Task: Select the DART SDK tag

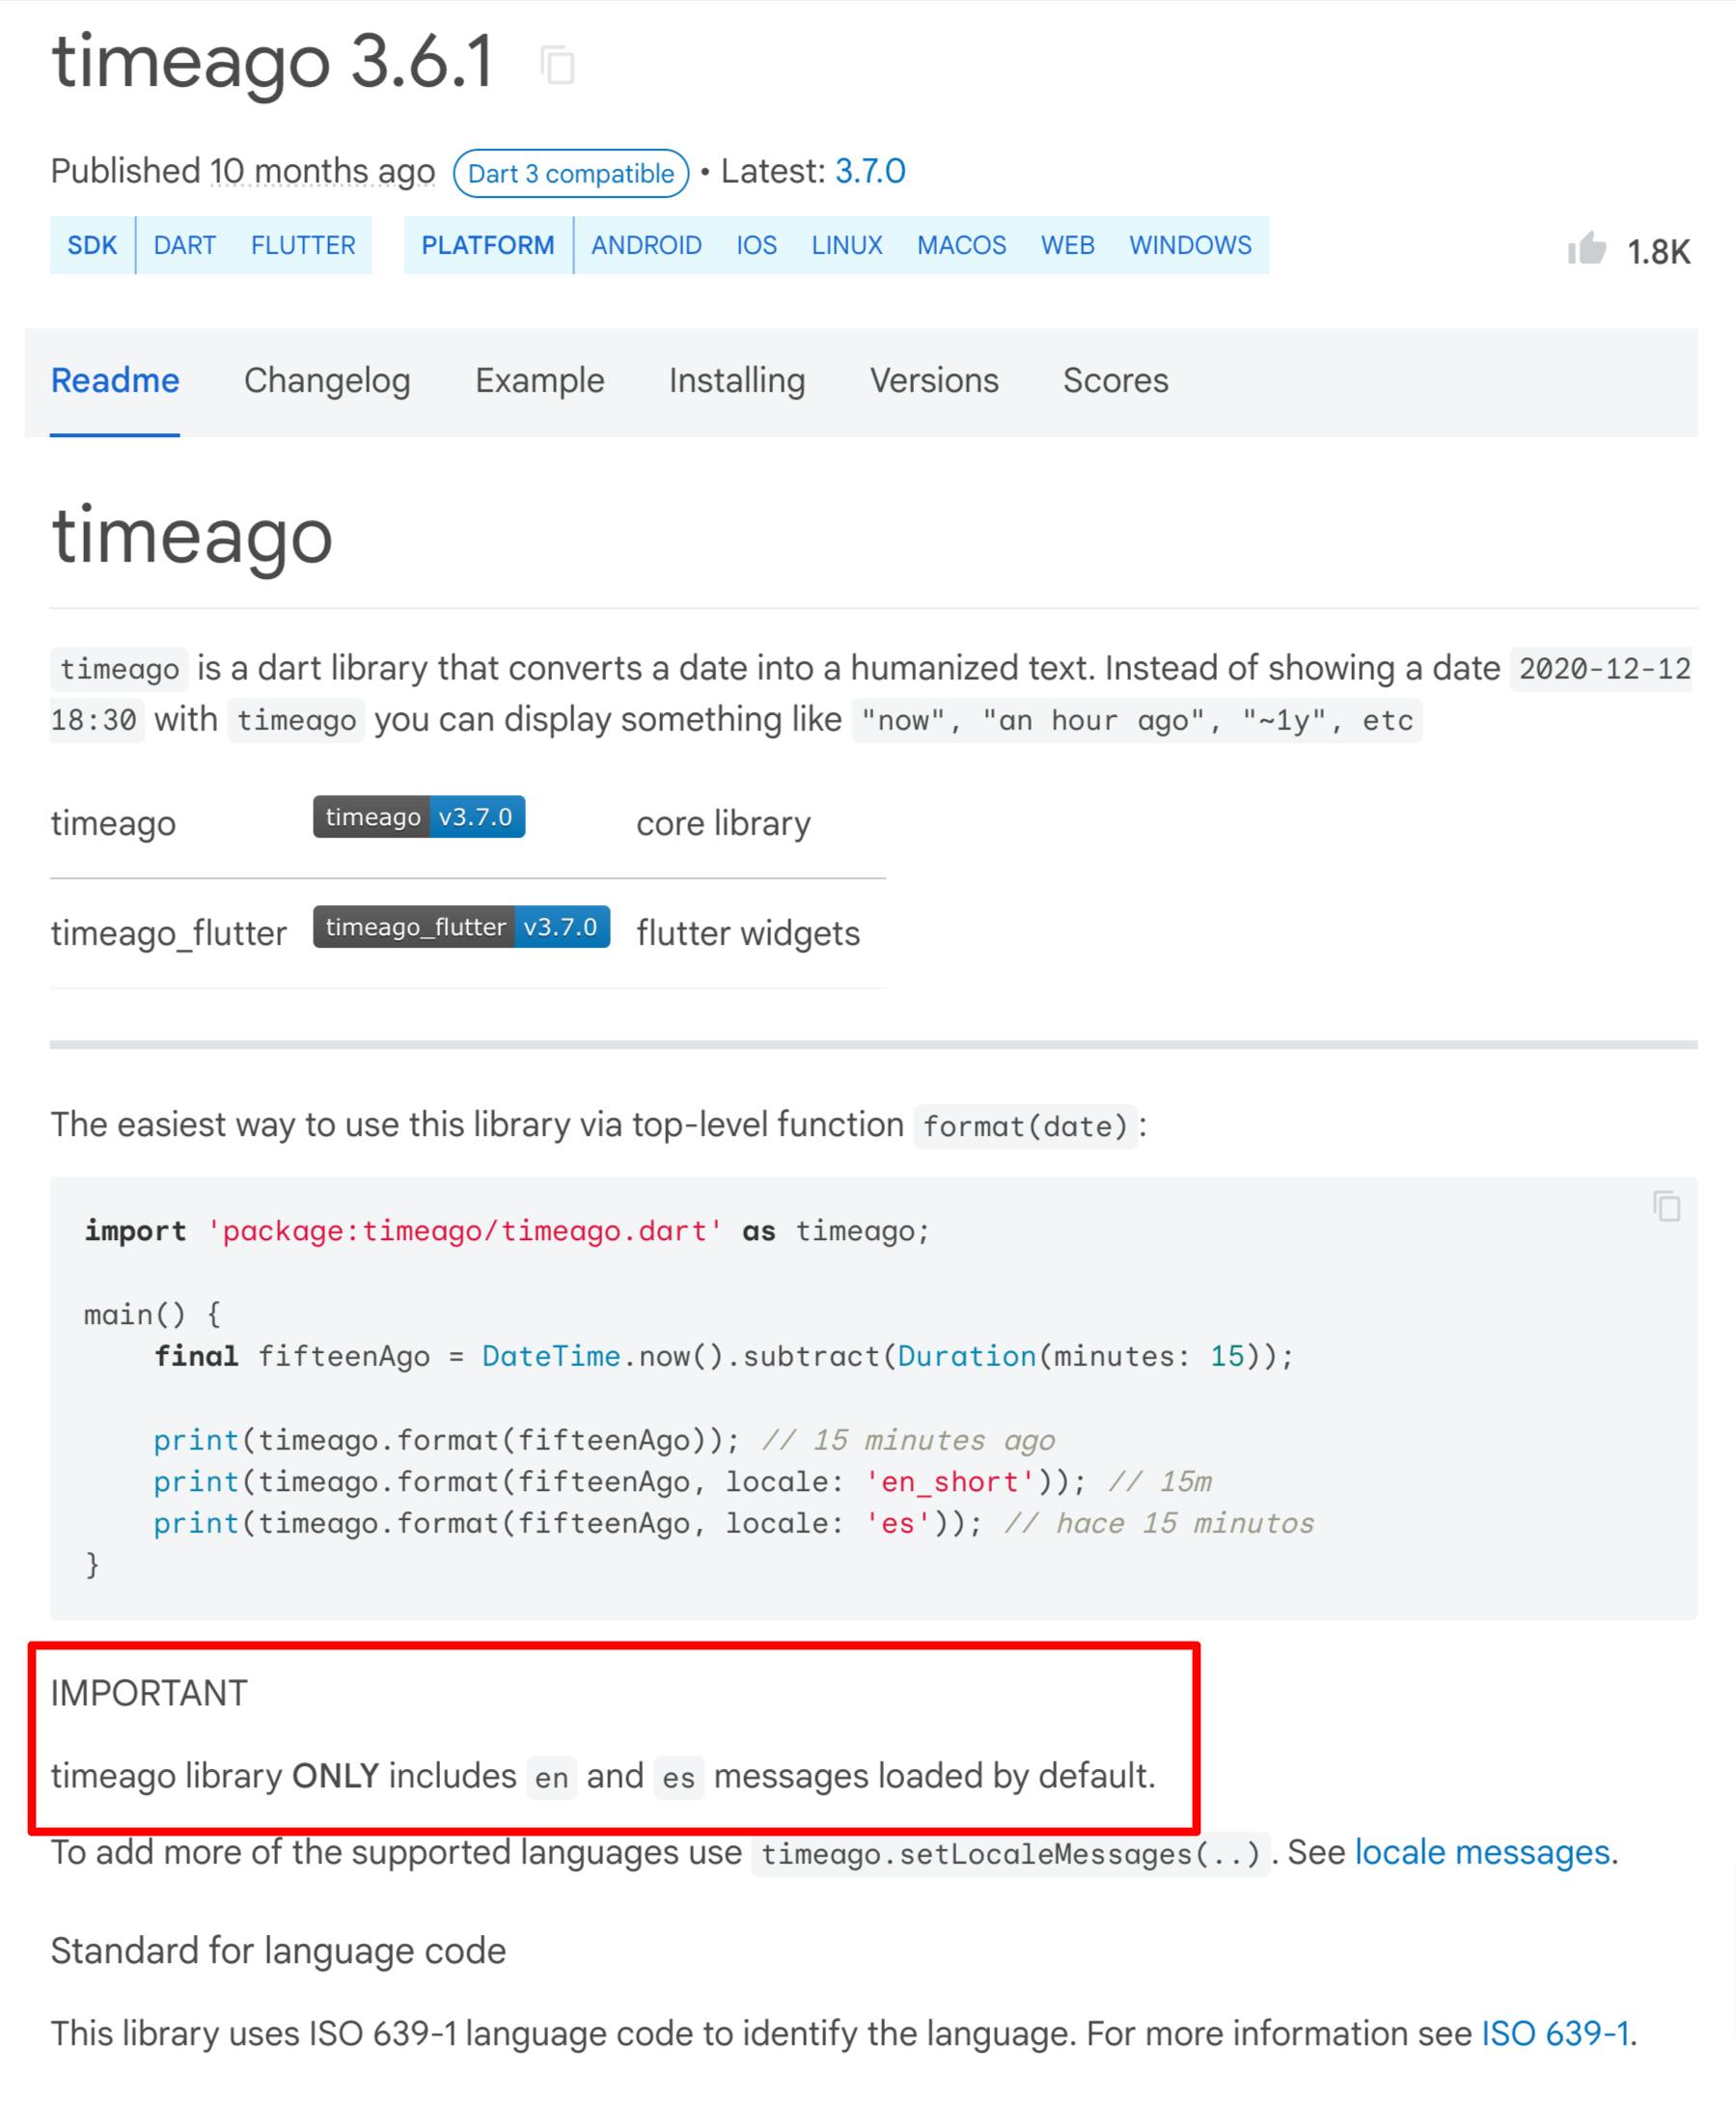Action: click(185, 245)
